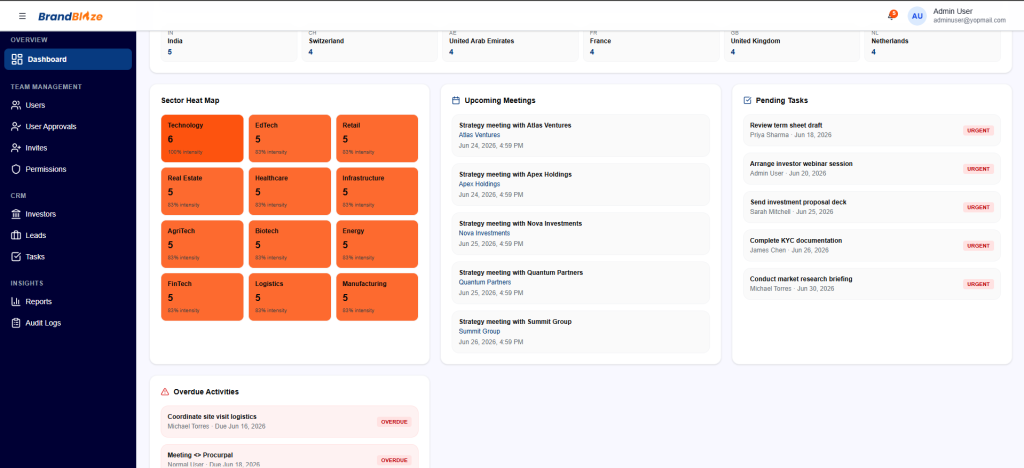Screen dimensions: 1024x468
Task: Click the Real Estate sector tile
Action: point(202,191)
